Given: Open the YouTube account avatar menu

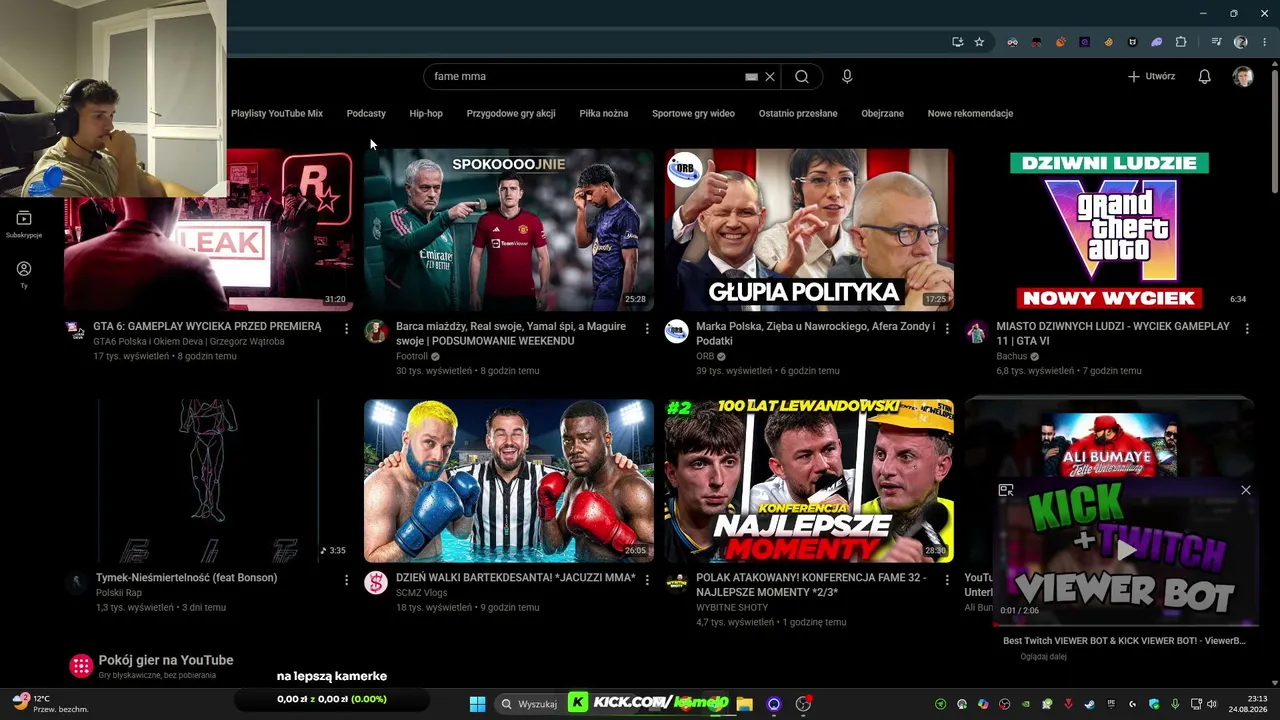Looking at the screenshot, I should (1243, 76).
